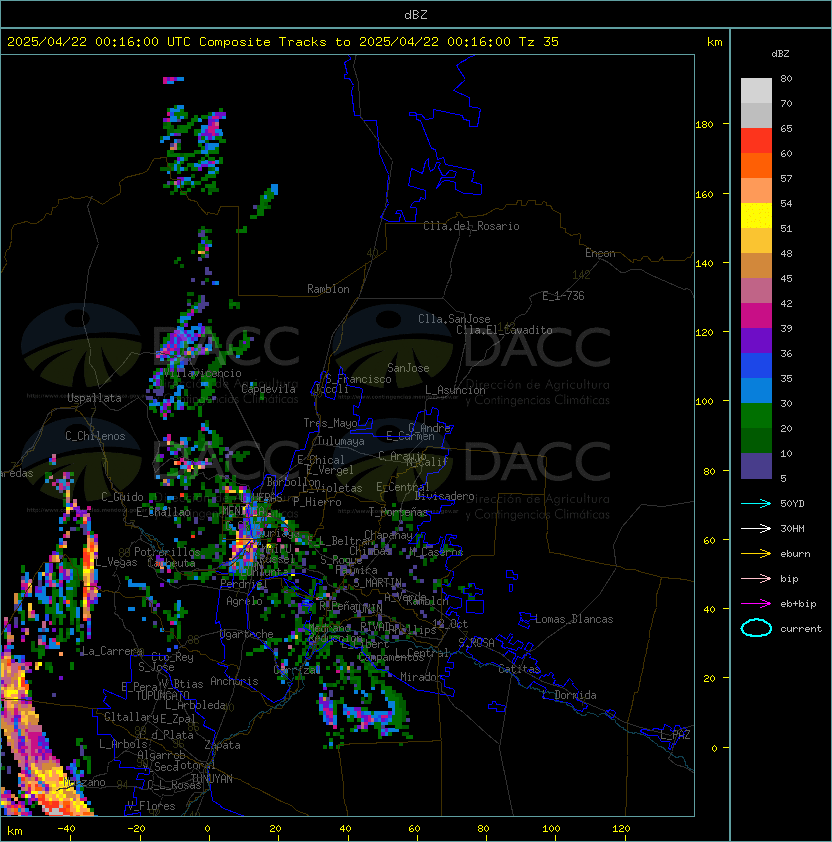Click the Lomas_Blancas map label
This screenshot has width=832, height=842.
click(x=574, y=619)
